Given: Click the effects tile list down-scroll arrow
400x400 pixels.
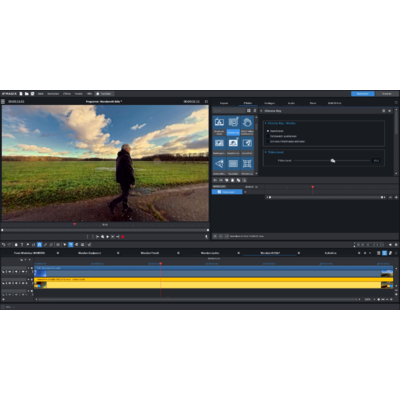Looking at the screenshot, I should (256, 173).
